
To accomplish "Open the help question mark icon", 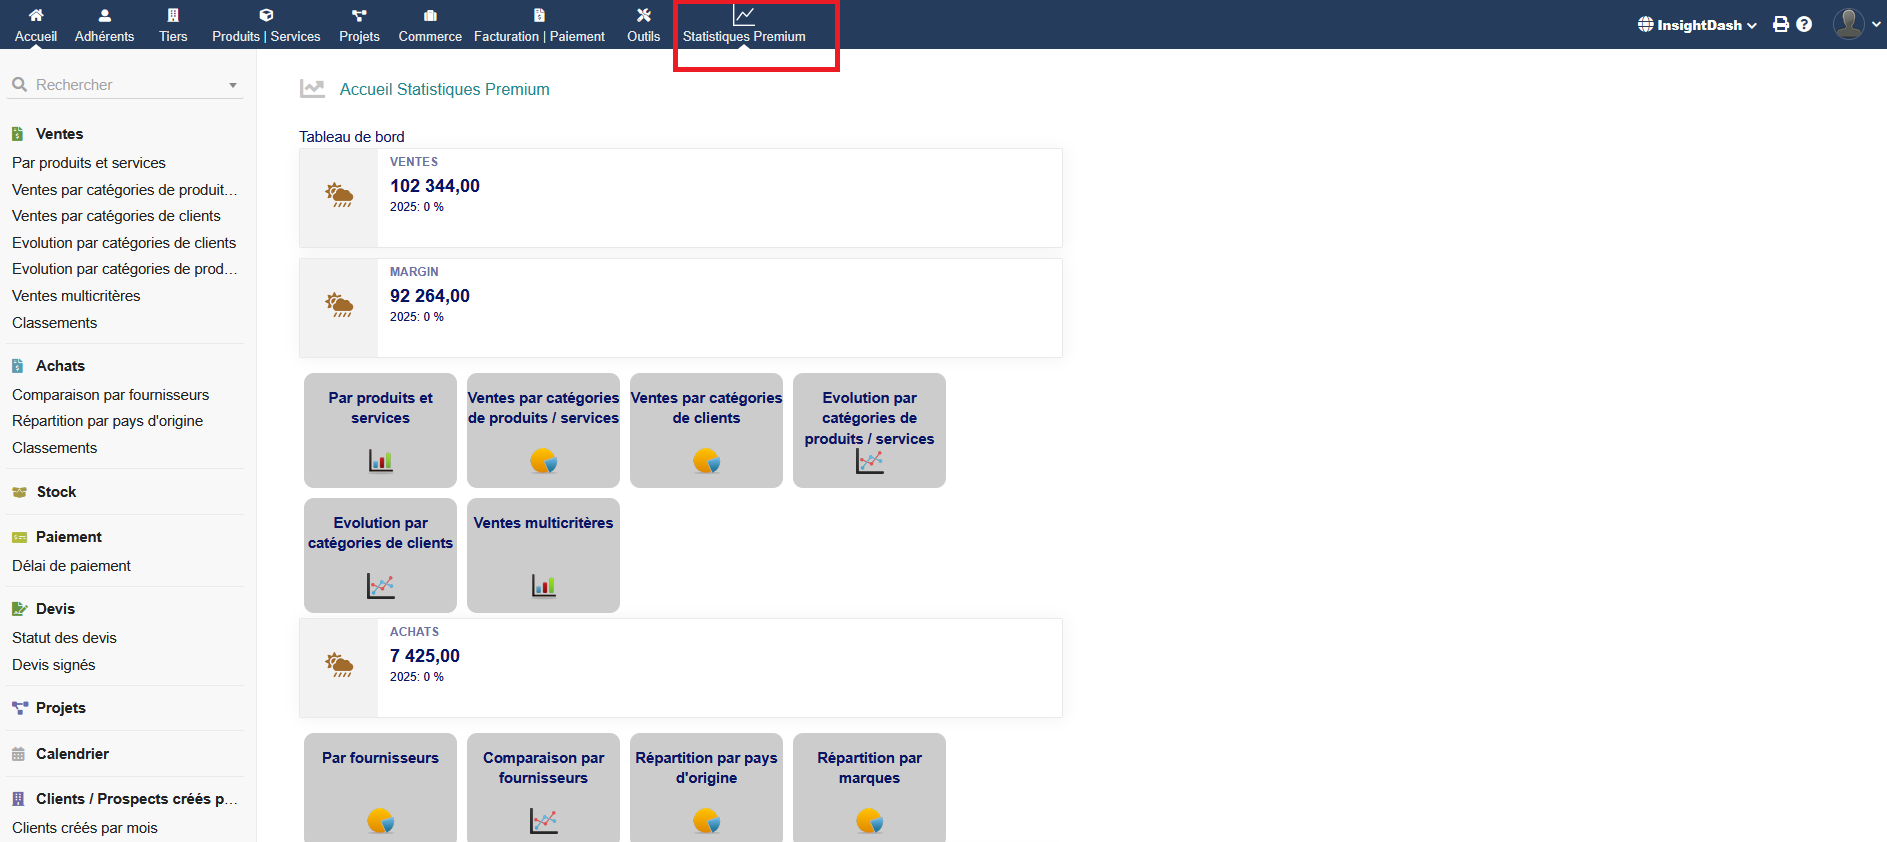I will point(1804,24).
